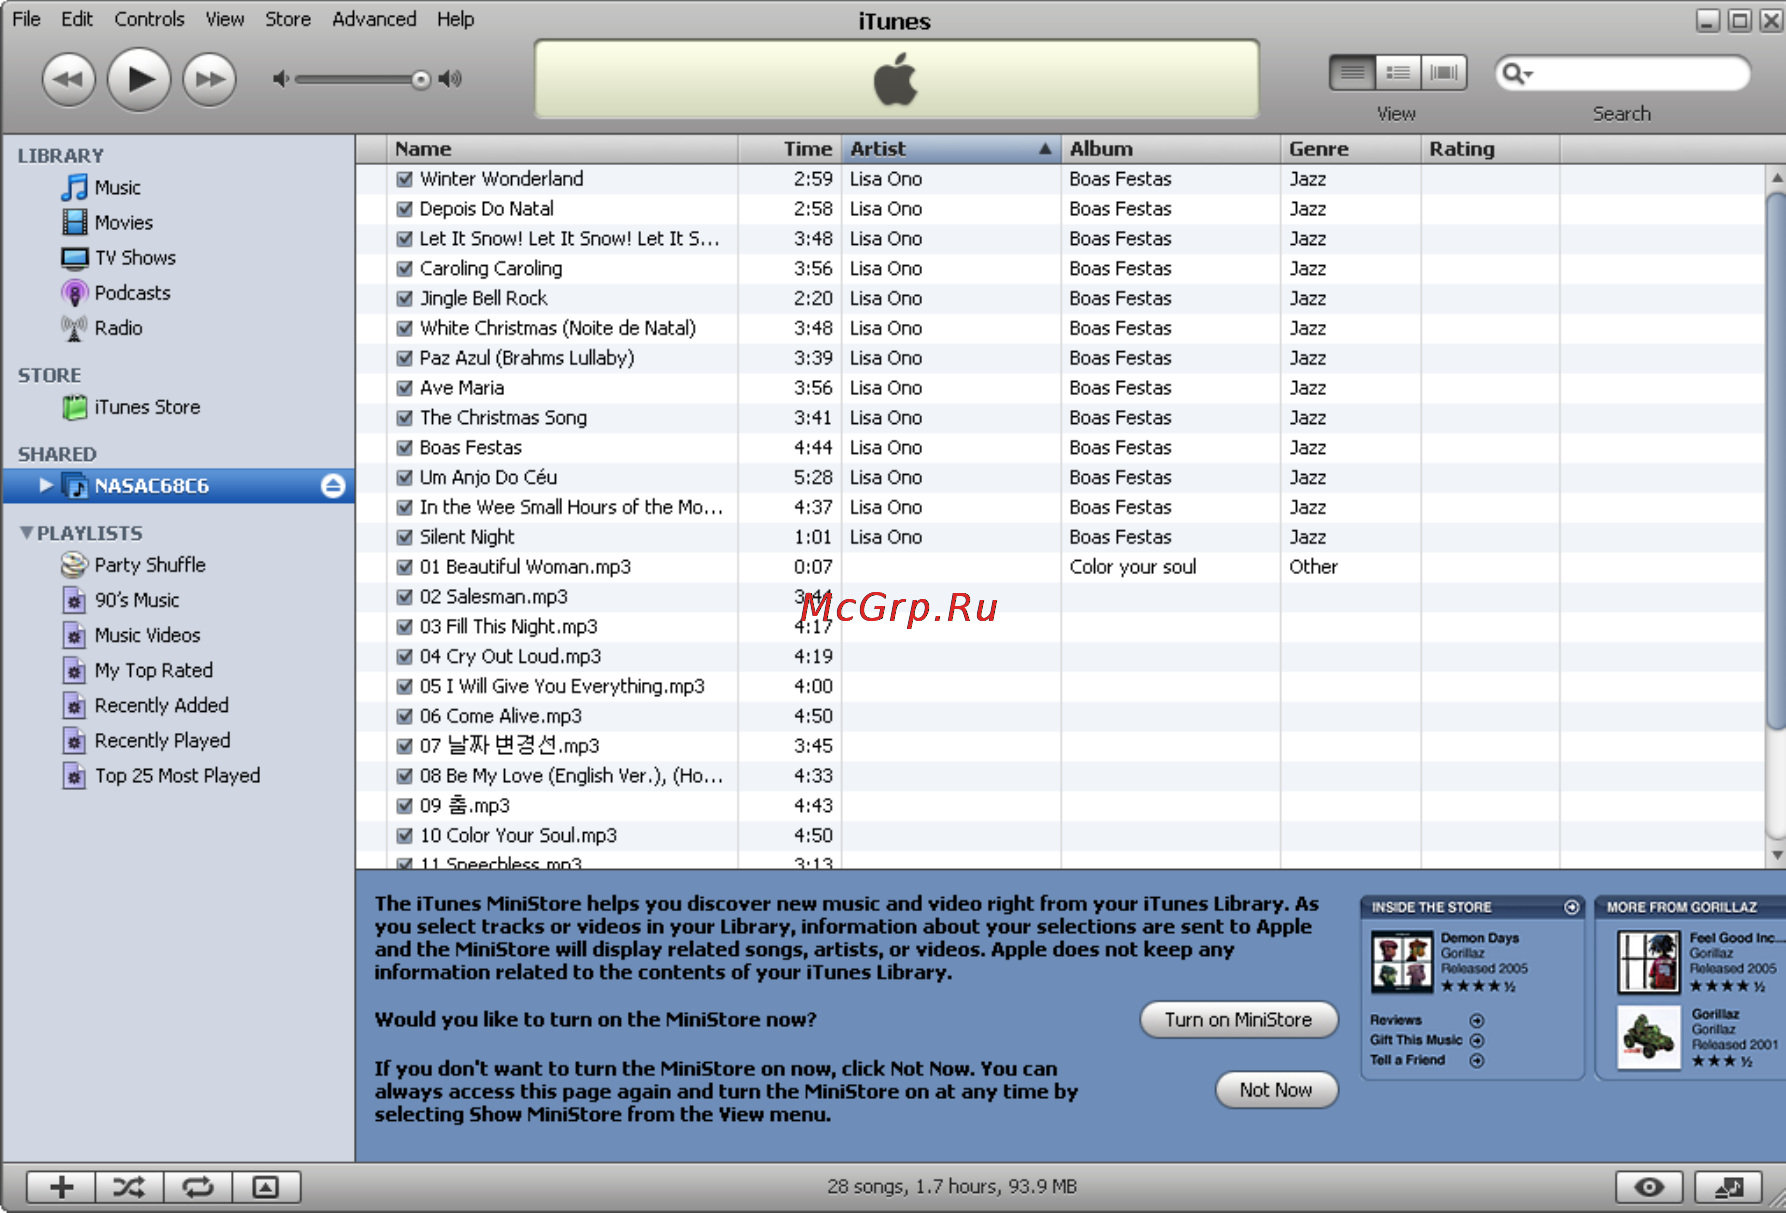Click the Play button
The image size is (1786, 1213).
139,79
